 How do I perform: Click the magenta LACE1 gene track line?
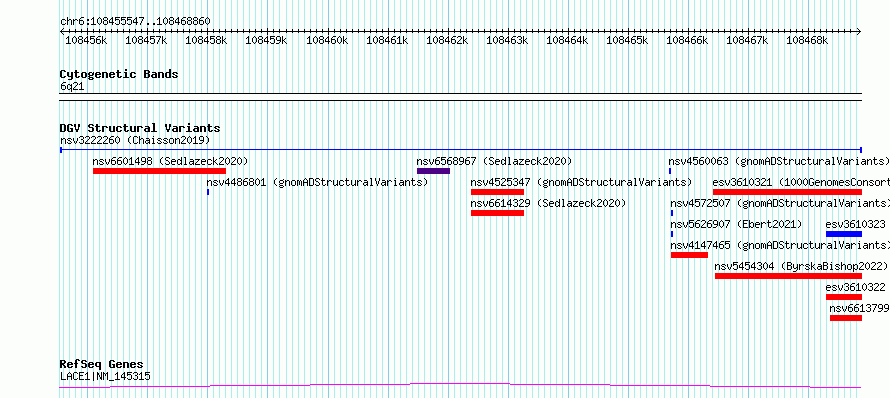[460, 386]
